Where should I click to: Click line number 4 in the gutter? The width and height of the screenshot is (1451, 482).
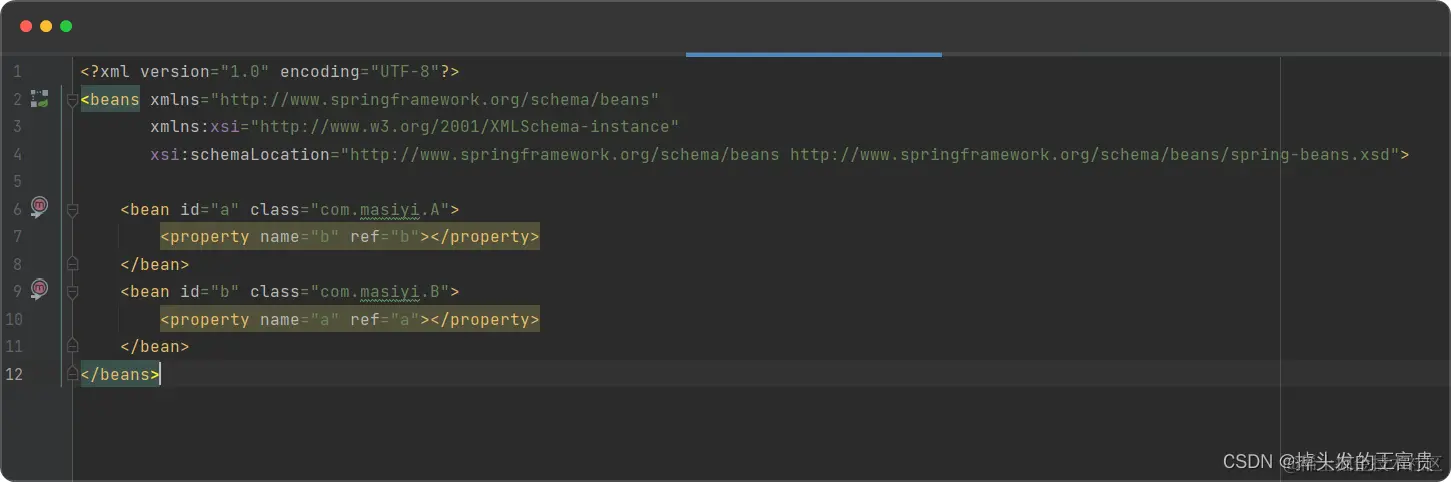17,154
